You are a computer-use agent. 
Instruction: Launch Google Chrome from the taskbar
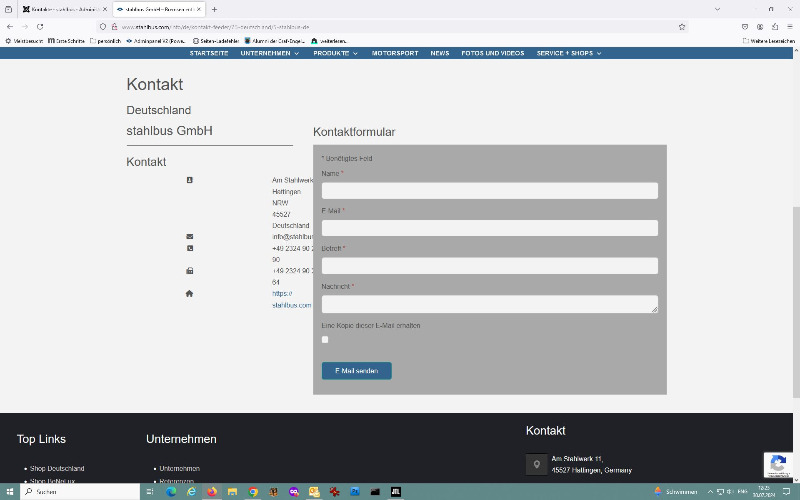[x=253, y=491]
